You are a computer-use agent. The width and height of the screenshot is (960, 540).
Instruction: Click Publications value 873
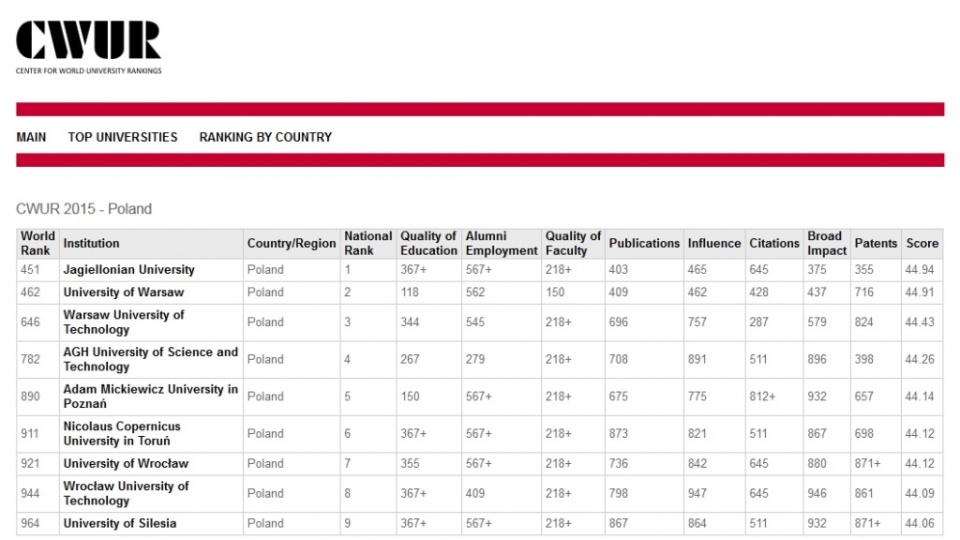(618, 433)
